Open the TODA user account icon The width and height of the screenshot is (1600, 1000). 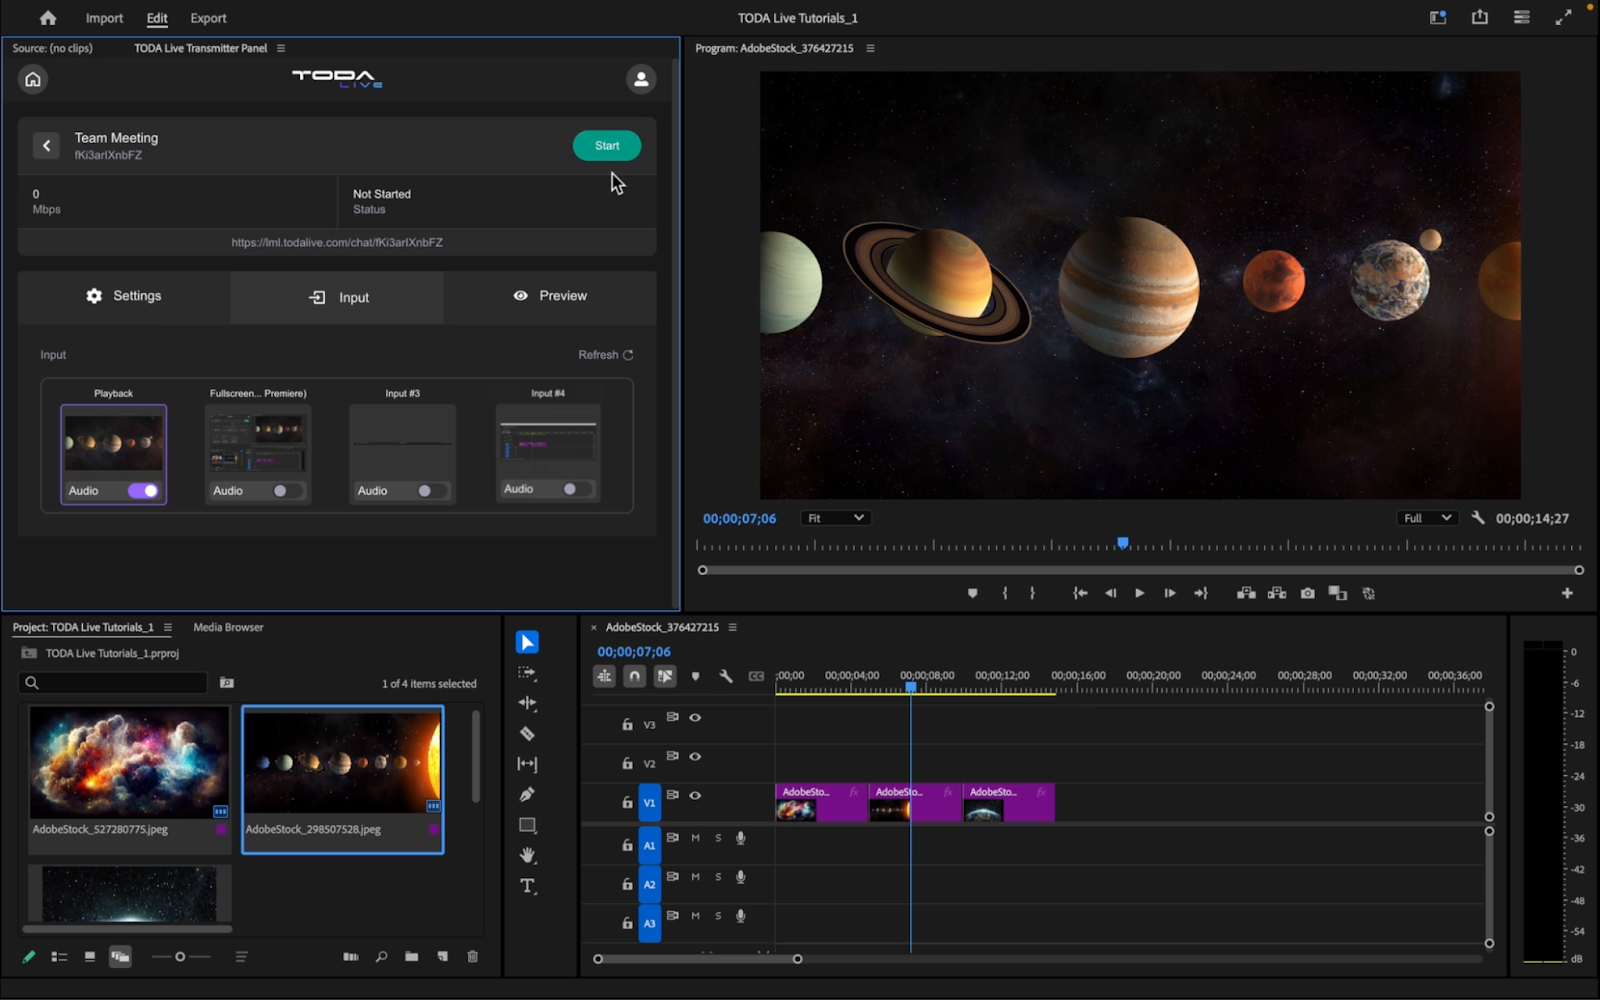tap(641, 79)
